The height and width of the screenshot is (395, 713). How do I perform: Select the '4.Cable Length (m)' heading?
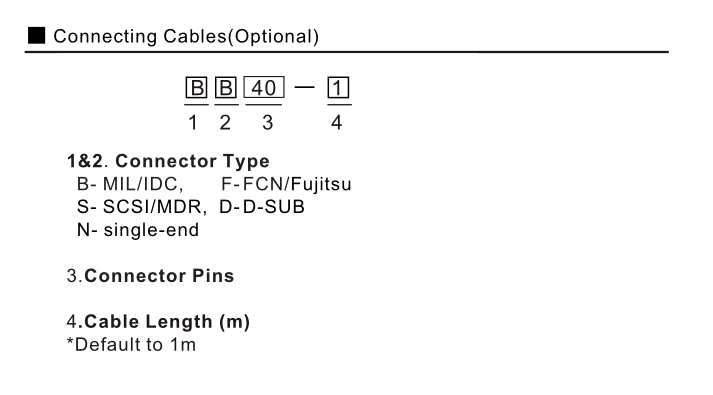[x=158, y=322]
